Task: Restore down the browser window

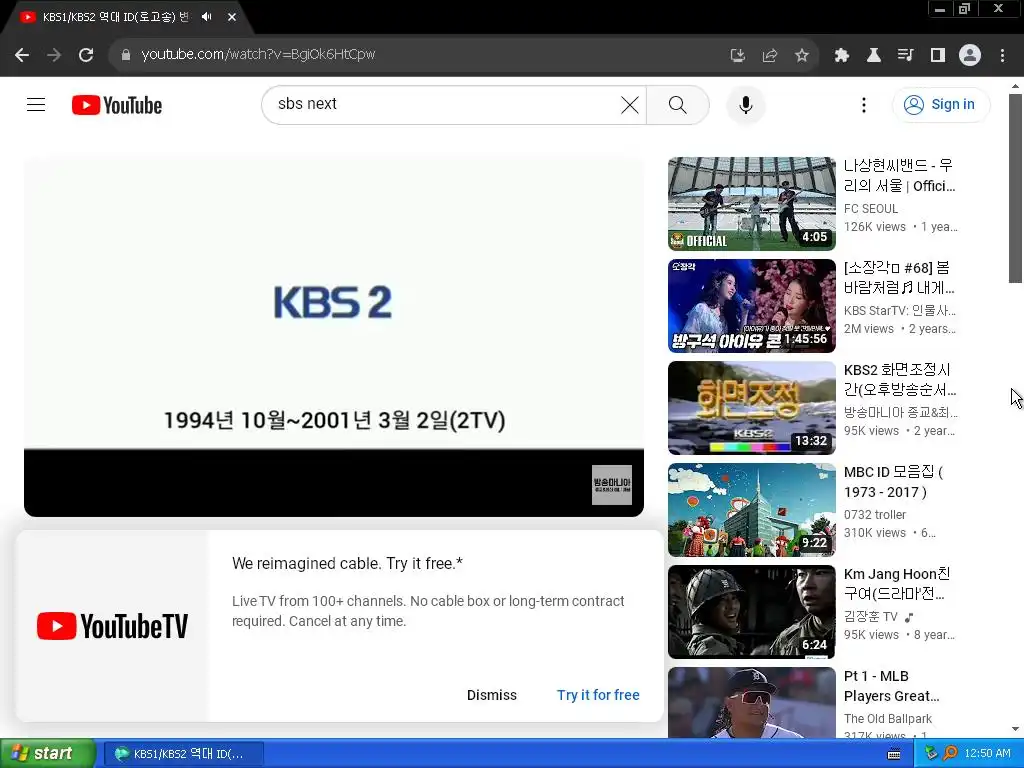Action: pyautogui.click(x=964, y=8)
